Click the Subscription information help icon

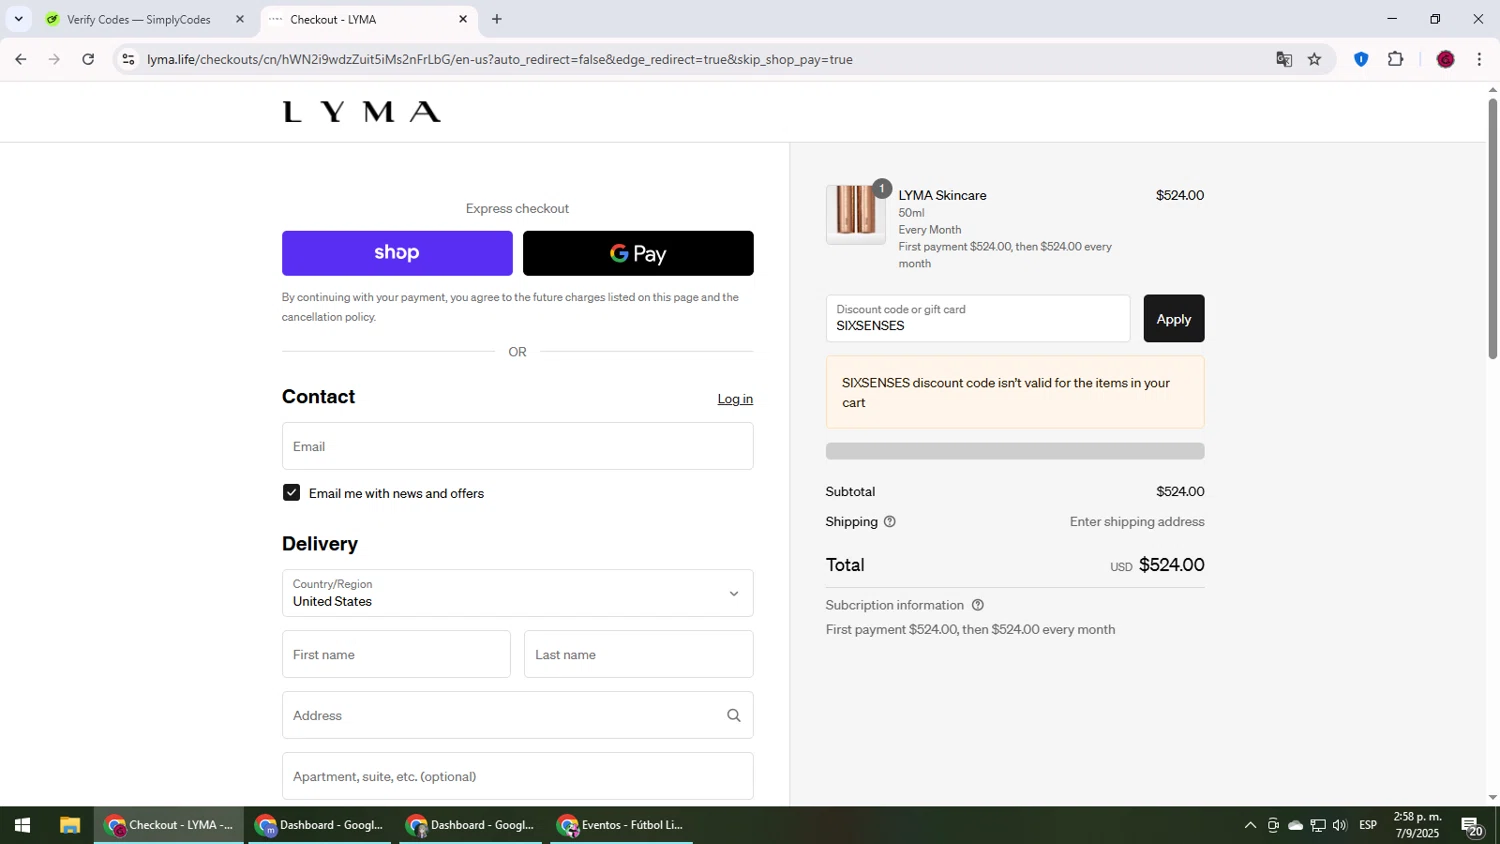[978, 605]
